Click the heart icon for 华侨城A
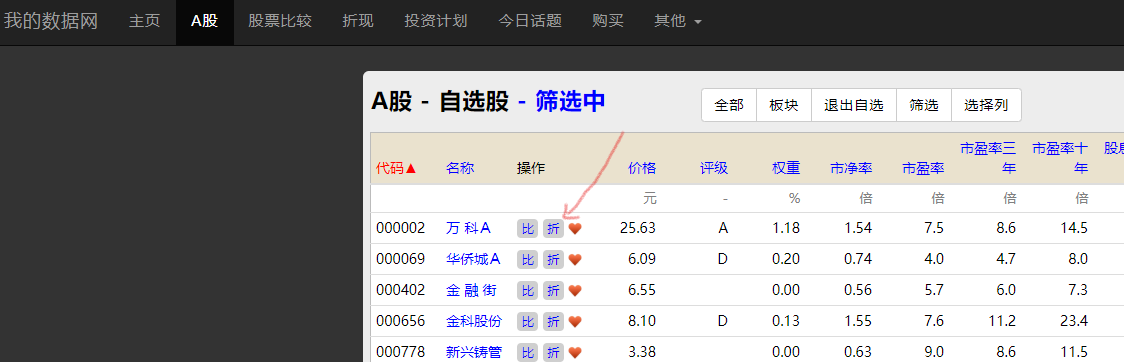Image resolution: width=1124 pixels, height=362 pixels. click(575, 259)
